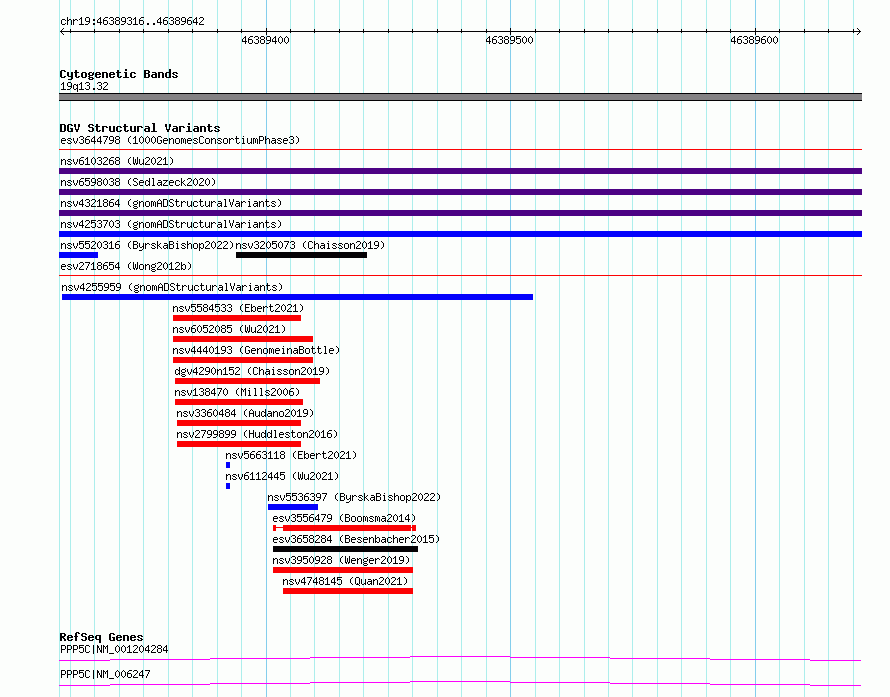Click the nsv5536397 (ByrskaBishop2022) blue bar
Screen dimensions: 890x697
pos(293,507)
